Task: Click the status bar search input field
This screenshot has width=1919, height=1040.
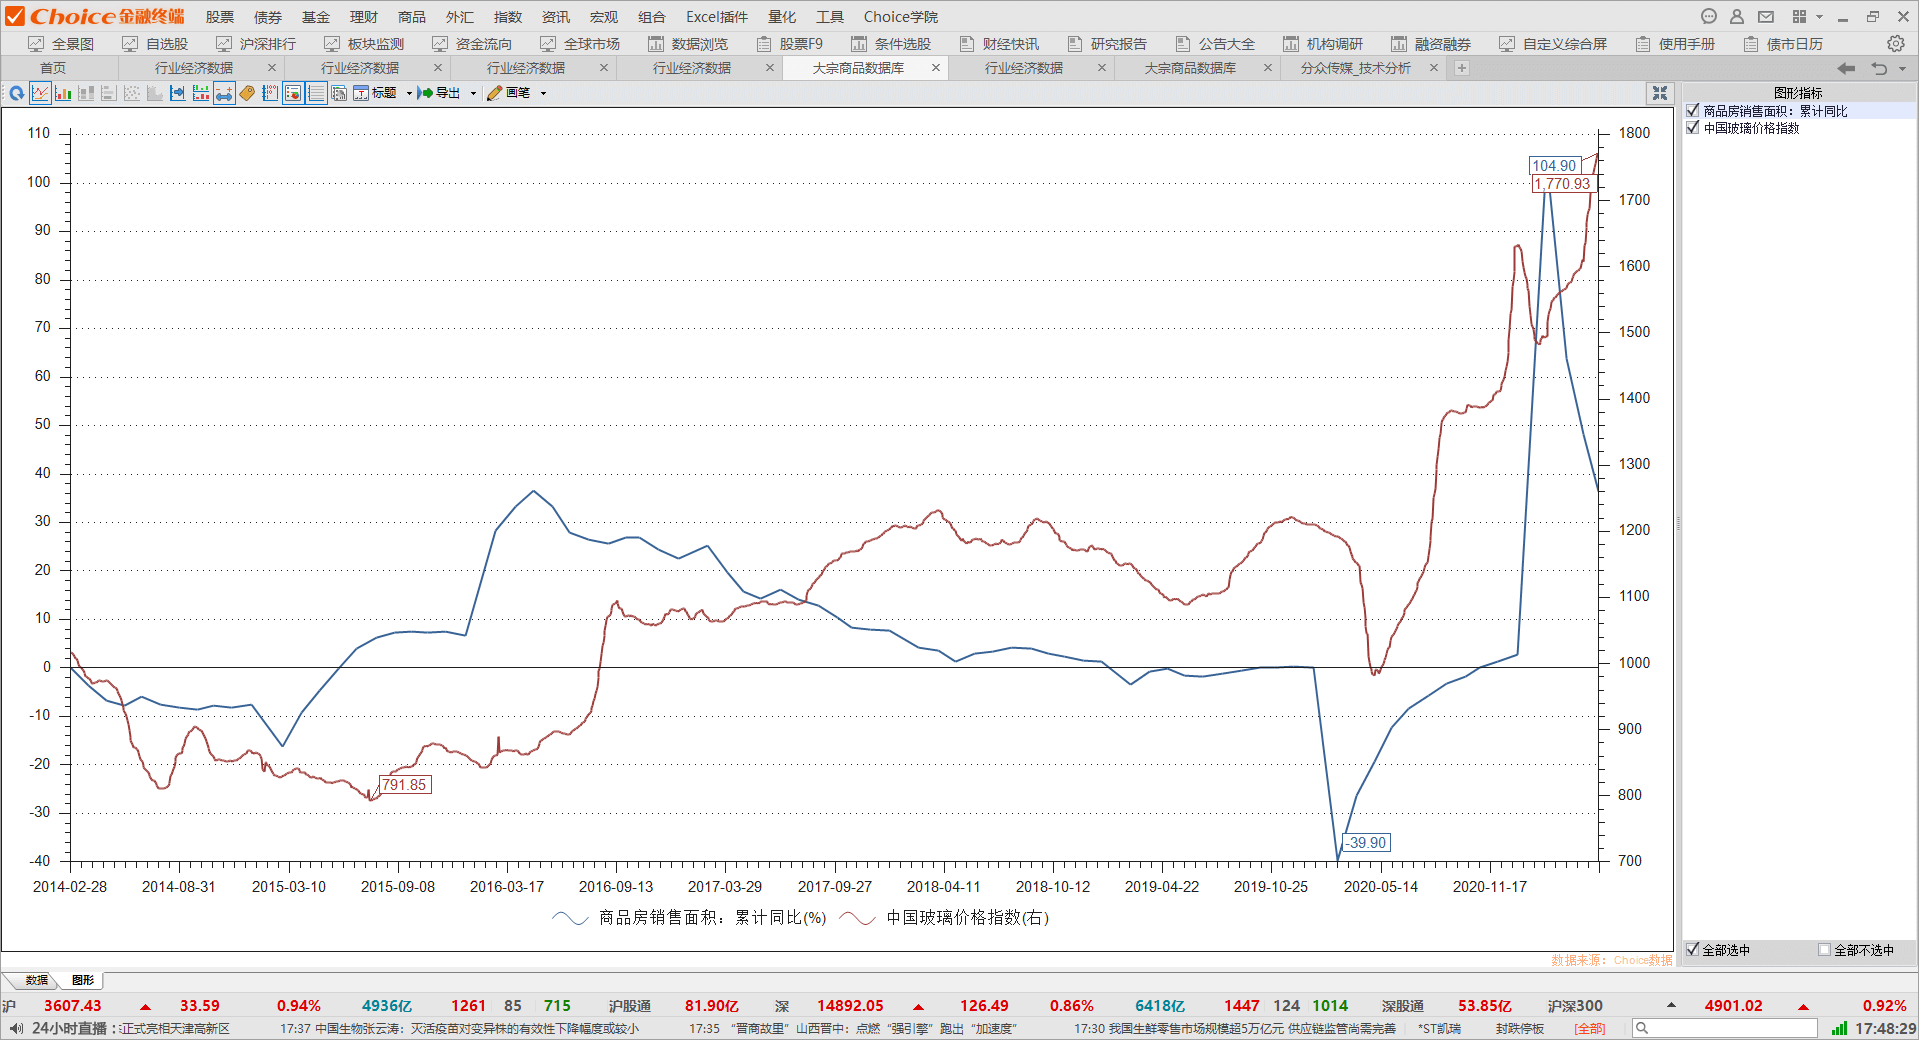Action: 1725,1028
